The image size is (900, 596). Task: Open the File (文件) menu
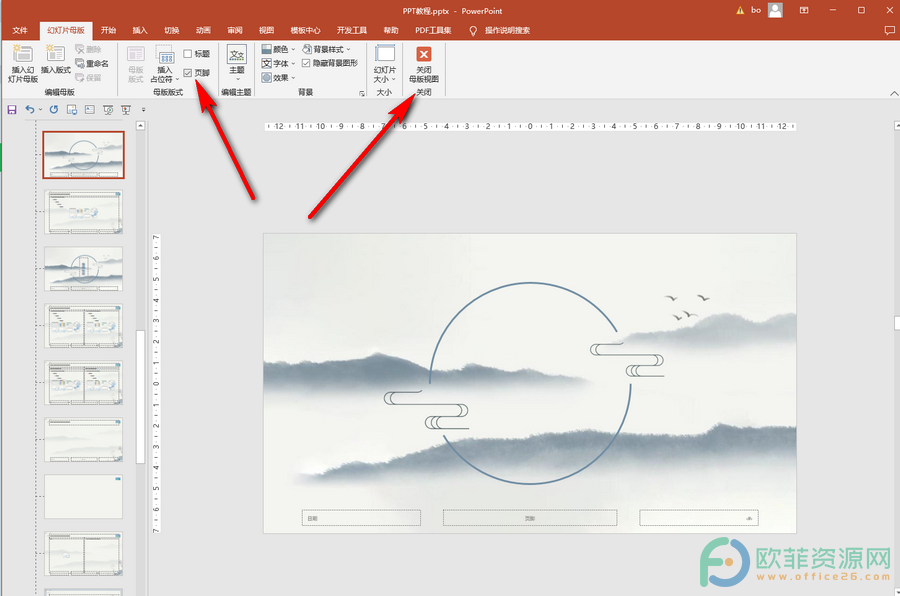pyautogui.click(x=20, y=30)
